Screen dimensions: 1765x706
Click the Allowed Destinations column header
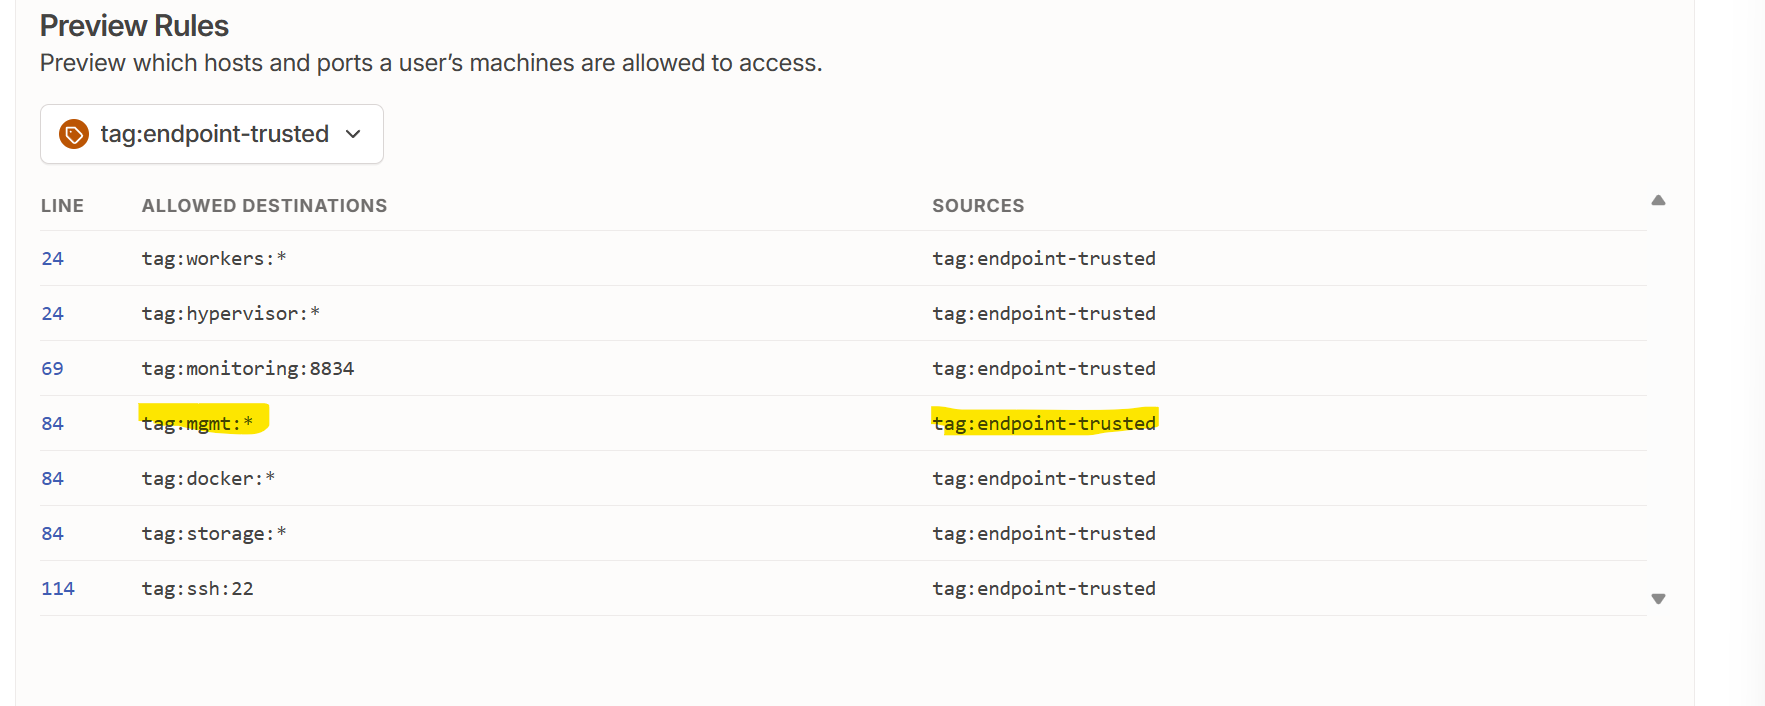[264, 206]
